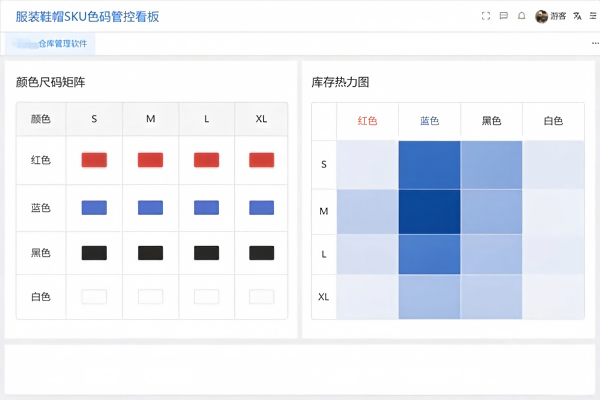This screenshot has height=400, width=600.
Task: Click darkest heatmap cell 蓝色 size M
Action: (429, 212)
